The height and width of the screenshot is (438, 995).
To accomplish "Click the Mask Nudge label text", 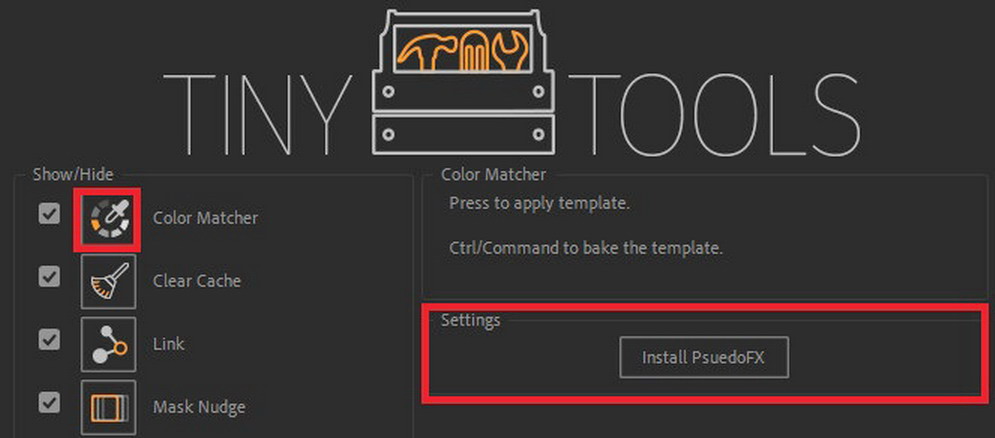I will tap(199, 407).
